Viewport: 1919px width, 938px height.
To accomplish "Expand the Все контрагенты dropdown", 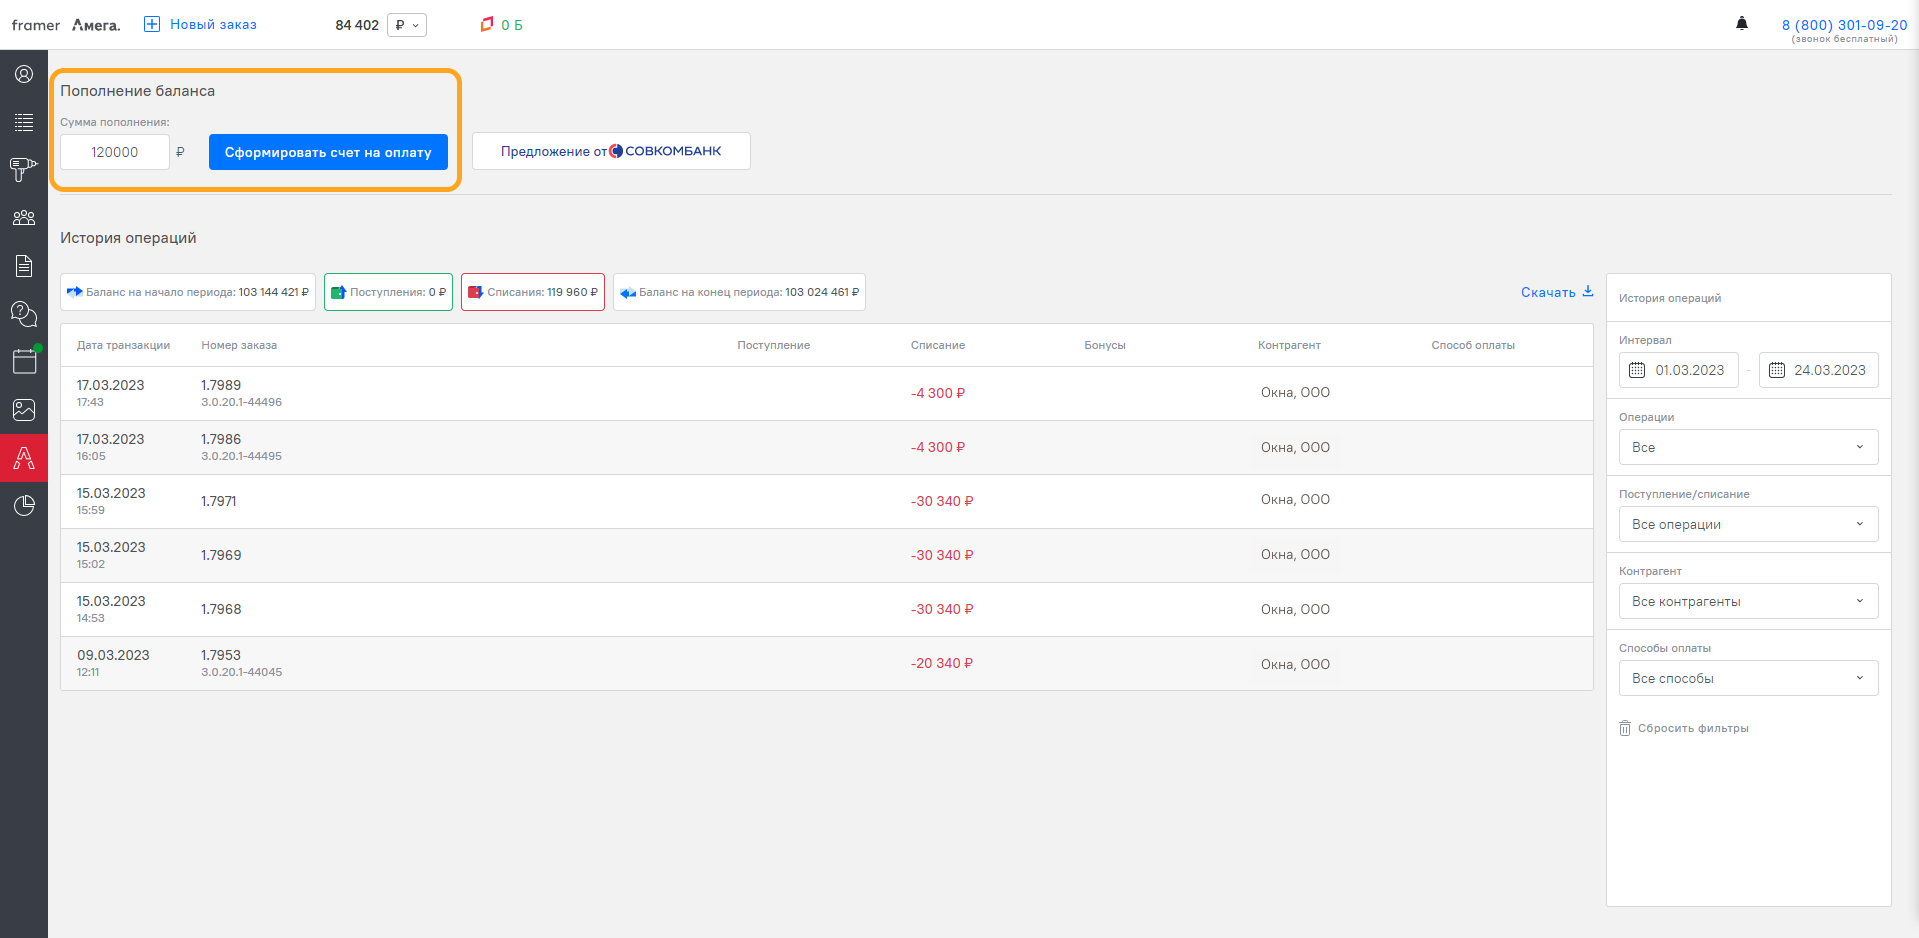I will click(x=1749, y=601).
